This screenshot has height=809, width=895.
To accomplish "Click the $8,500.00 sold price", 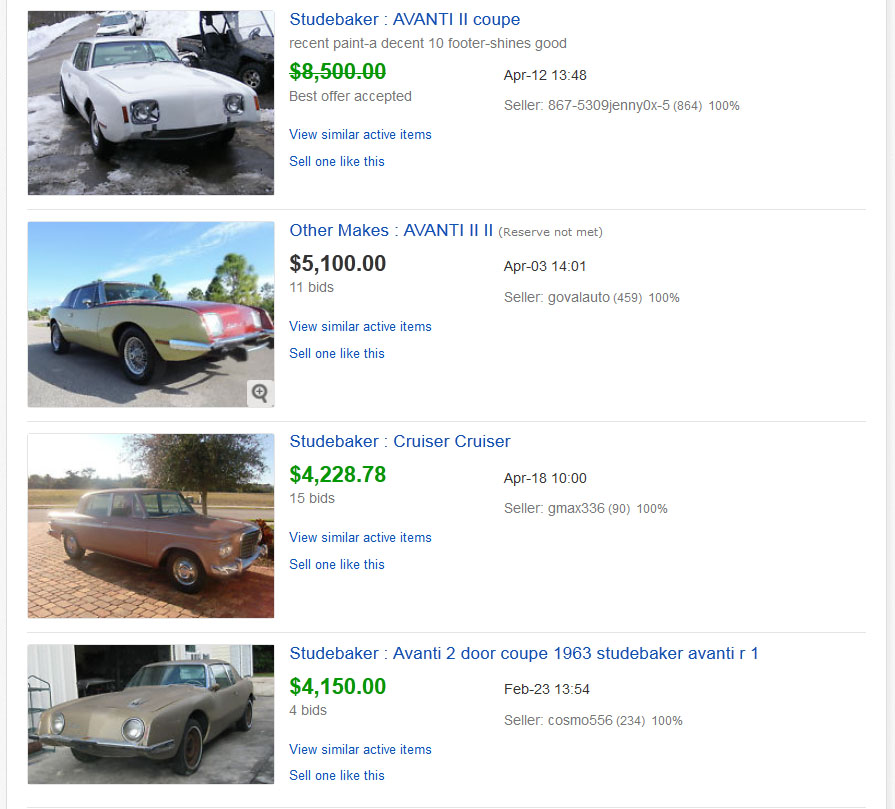I will point(337,71).
